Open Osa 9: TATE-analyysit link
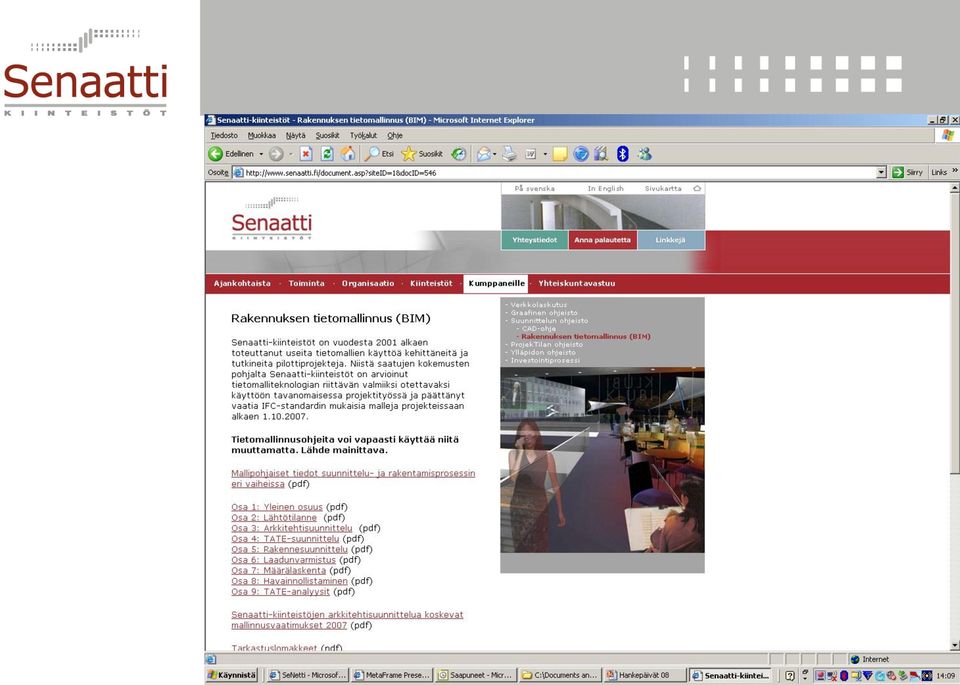 pyautogui.click(x=280, y=591)
